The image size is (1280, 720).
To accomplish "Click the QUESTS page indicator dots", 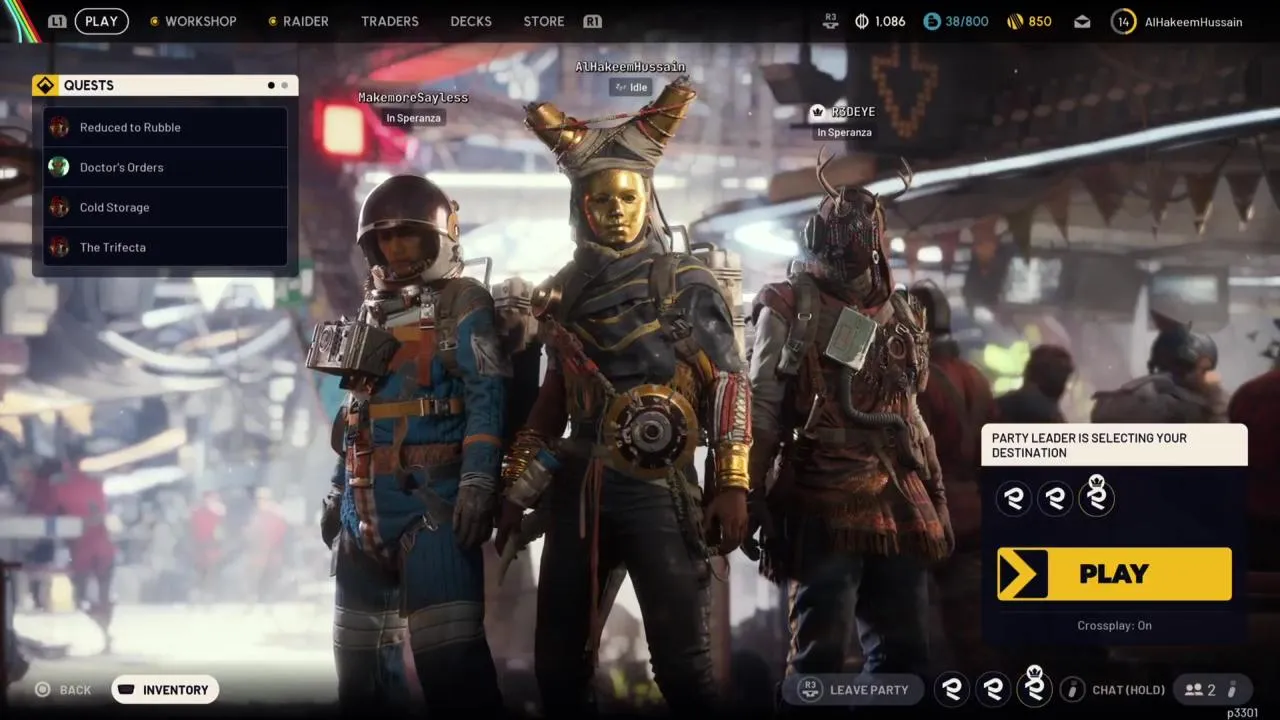I will (x=277, y=85).
